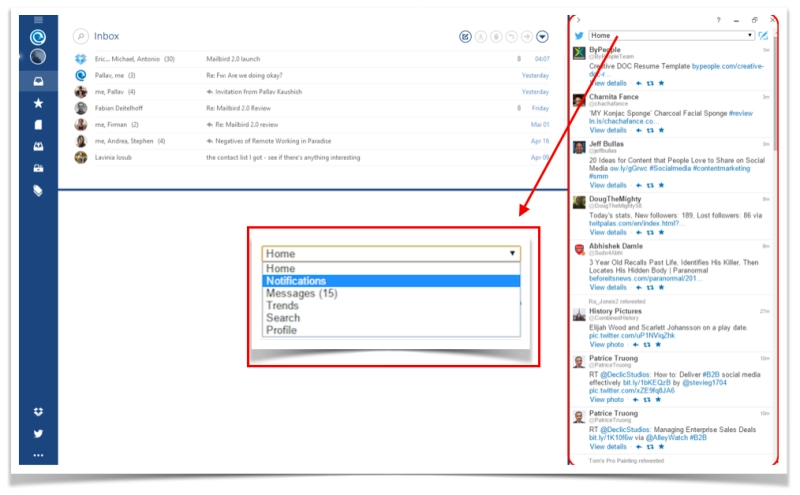800x495 pixels.
Task: Collapse the Twitter panel with chevron arrow
Action: click(578, 20)
